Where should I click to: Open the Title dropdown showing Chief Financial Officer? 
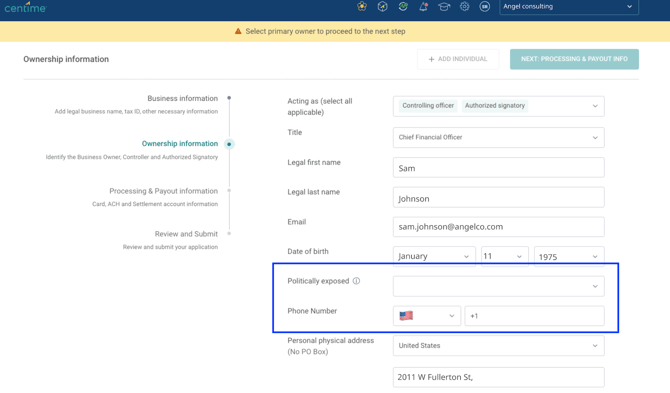click(x=498, y=138)
